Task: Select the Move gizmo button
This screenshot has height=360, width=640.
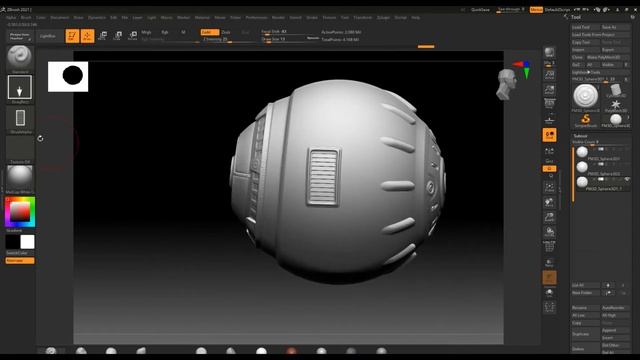Action: tap(102, 36)
